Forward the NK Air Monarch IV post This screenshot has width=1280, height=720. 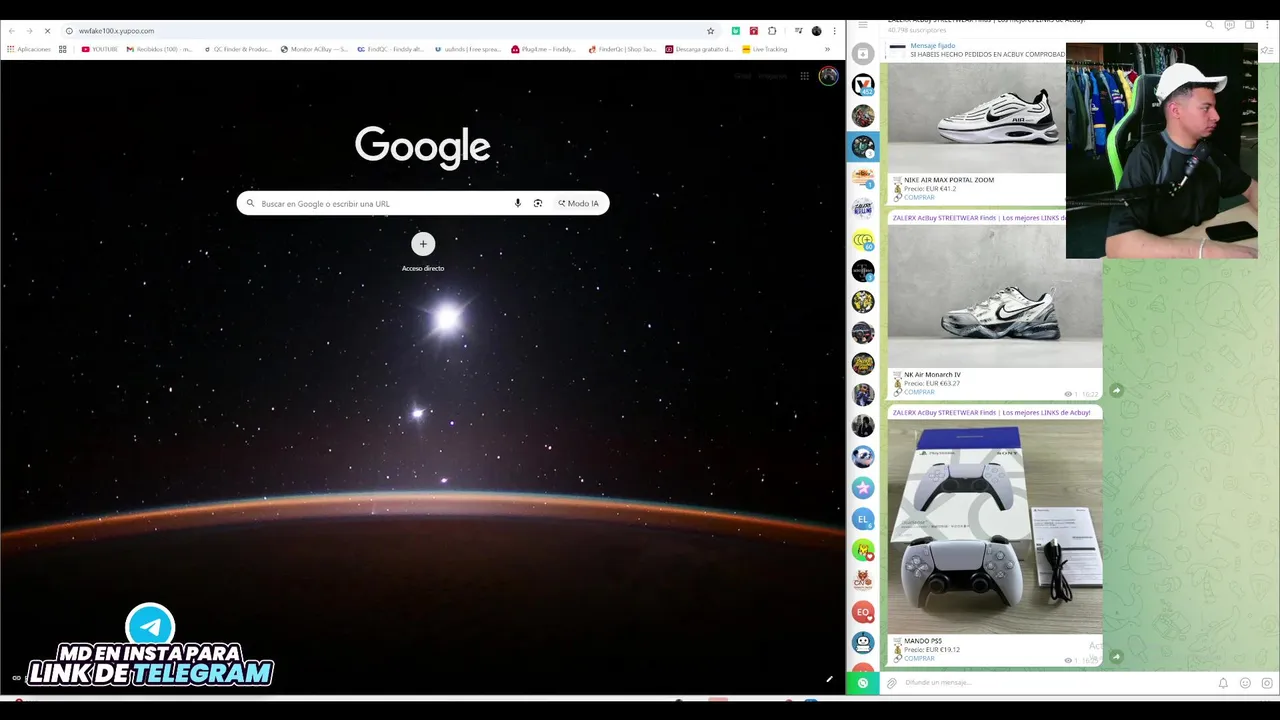click(1116, 391)
